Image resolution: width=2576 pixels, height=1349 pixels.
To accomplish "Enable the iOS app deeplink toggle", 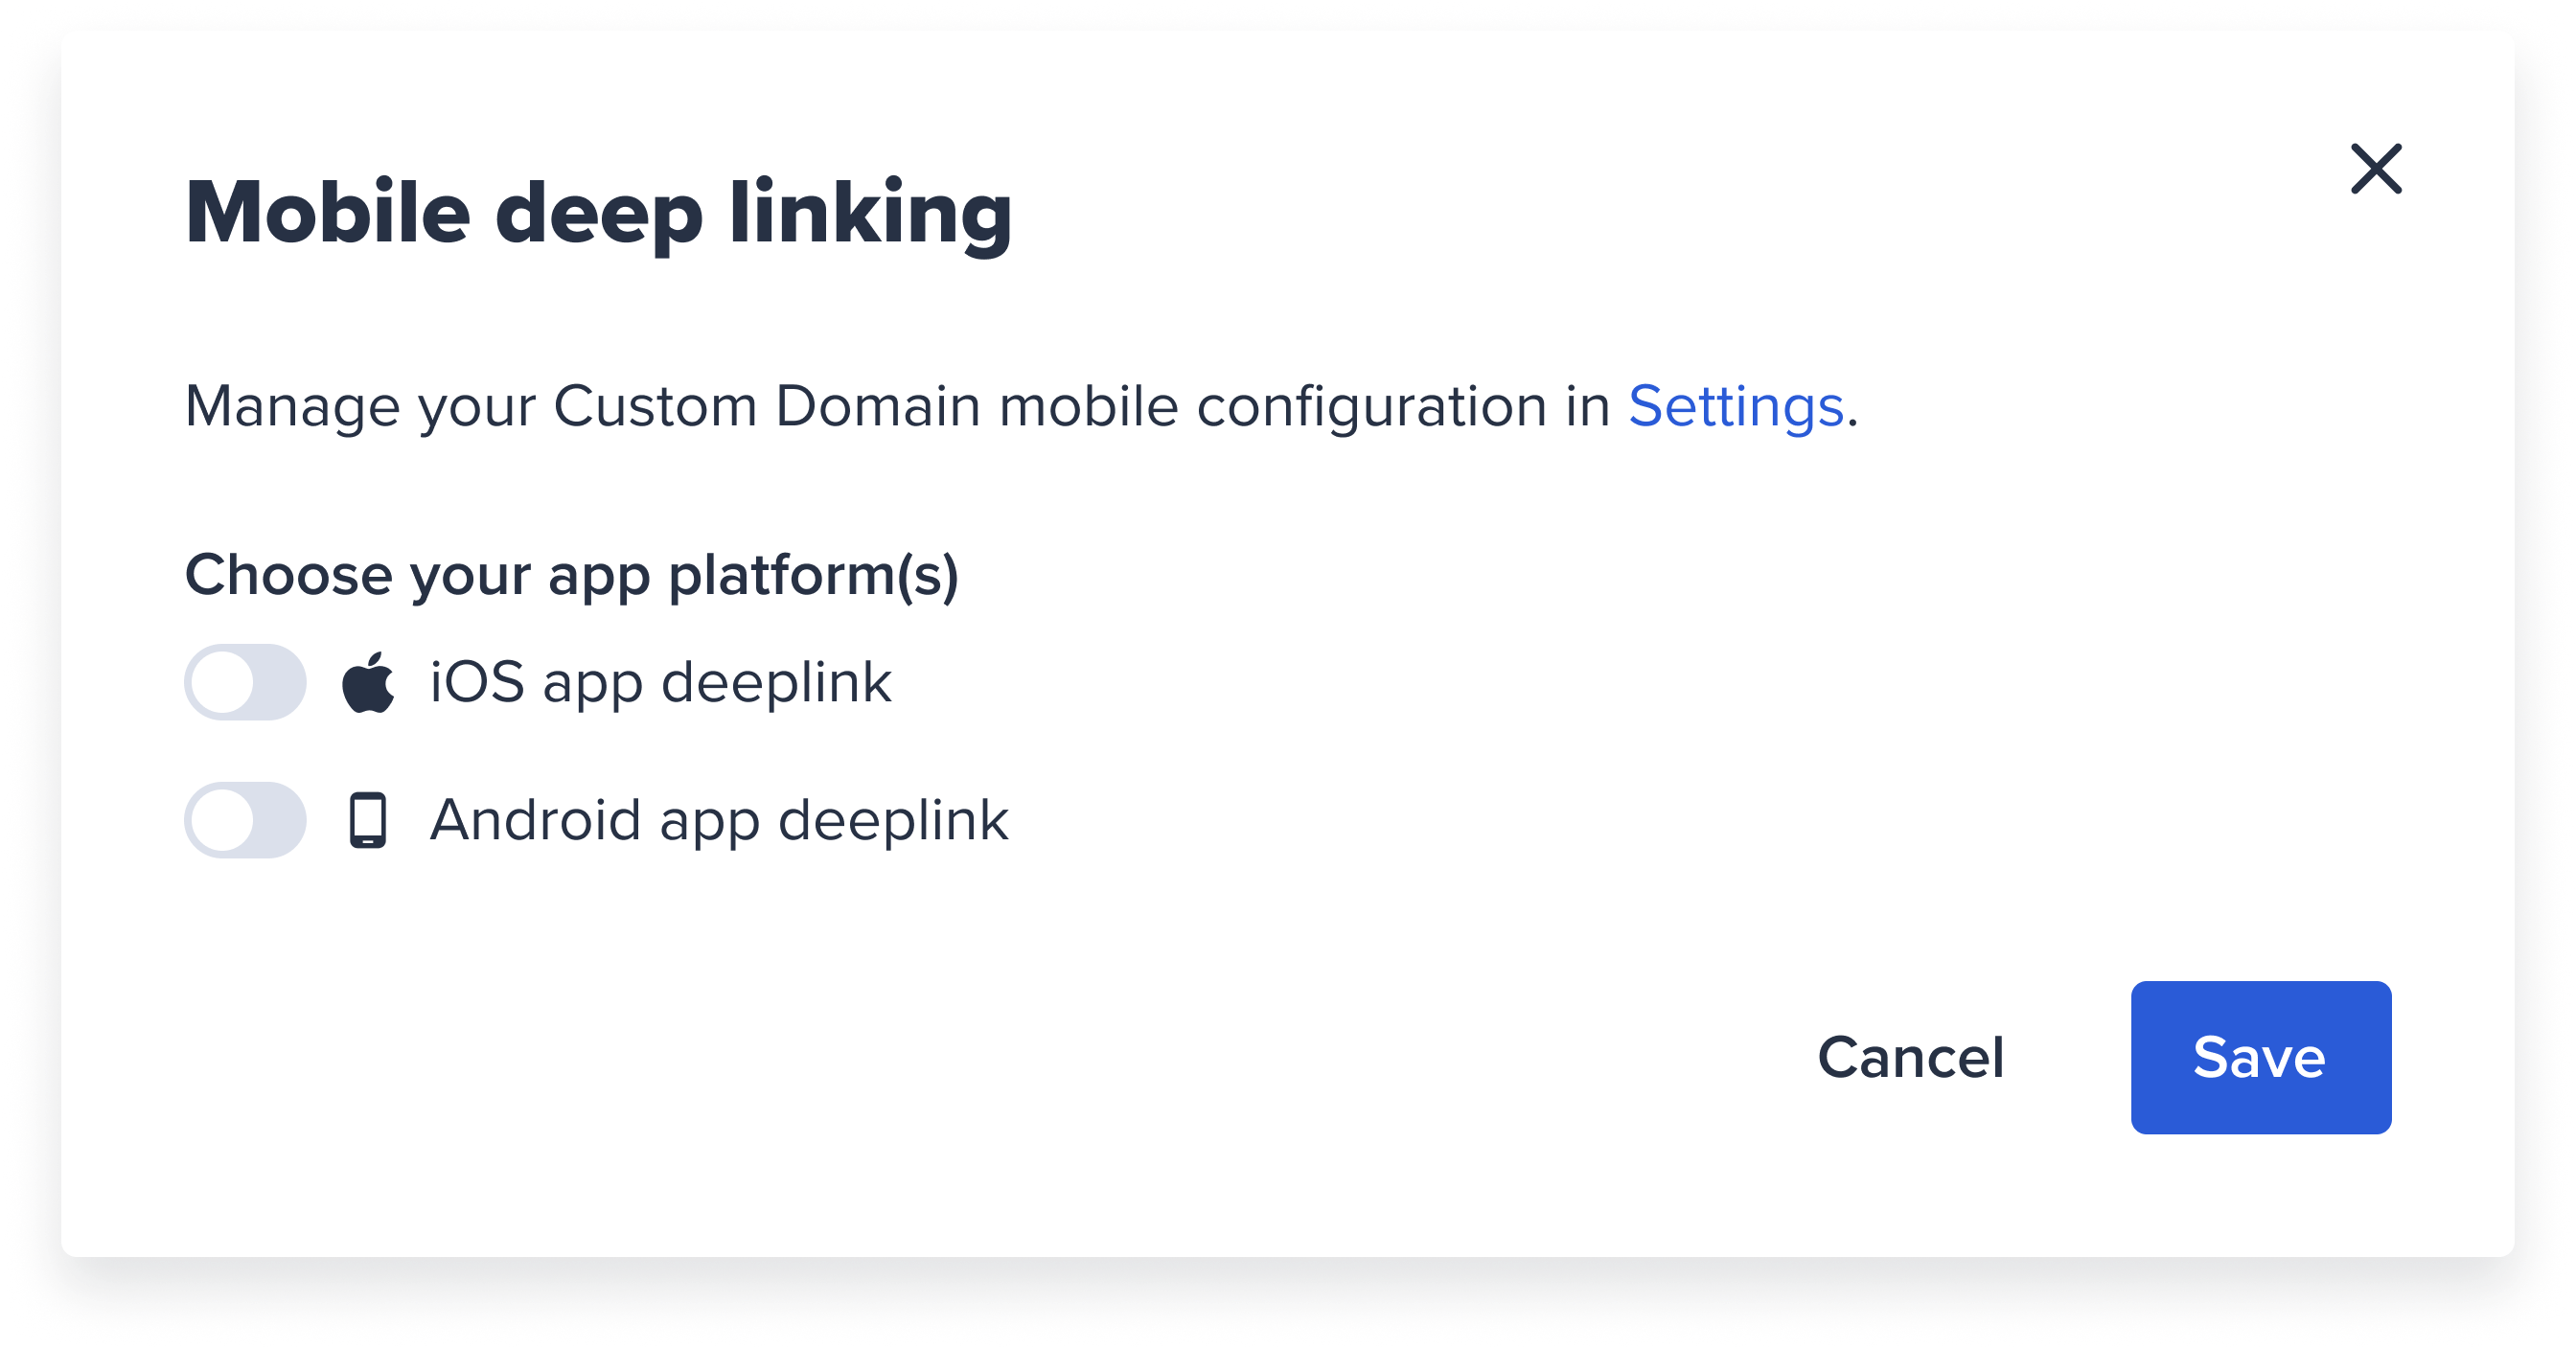I will coord(245,682).
